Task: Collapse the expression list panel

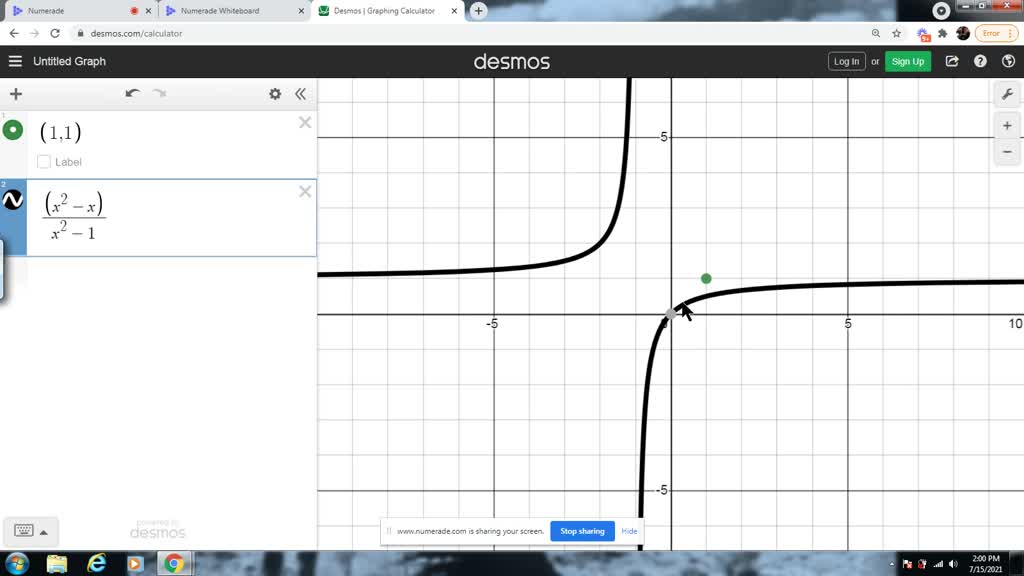Action: pyautogui.click(x=300, y=94)
